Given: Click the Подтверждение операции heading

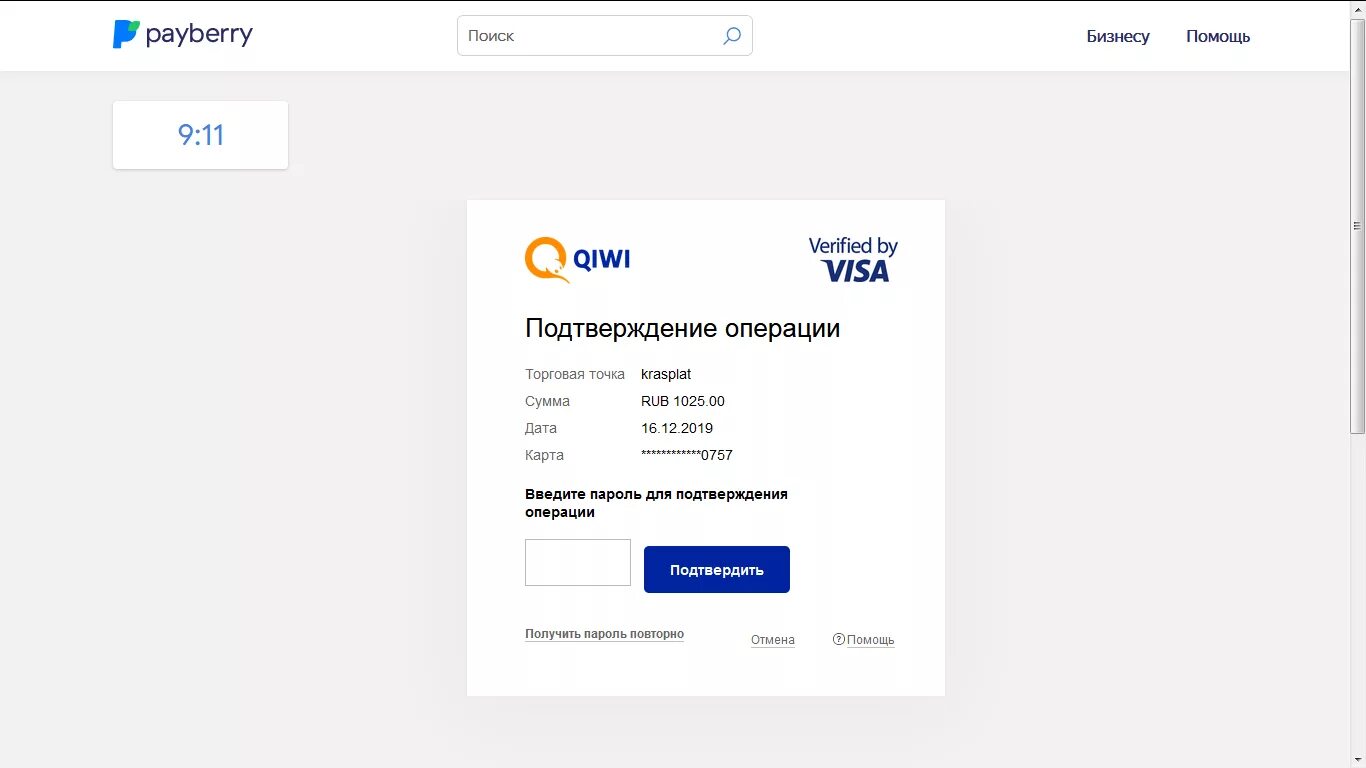Looking at the screenshot, I should pos(682,328).
